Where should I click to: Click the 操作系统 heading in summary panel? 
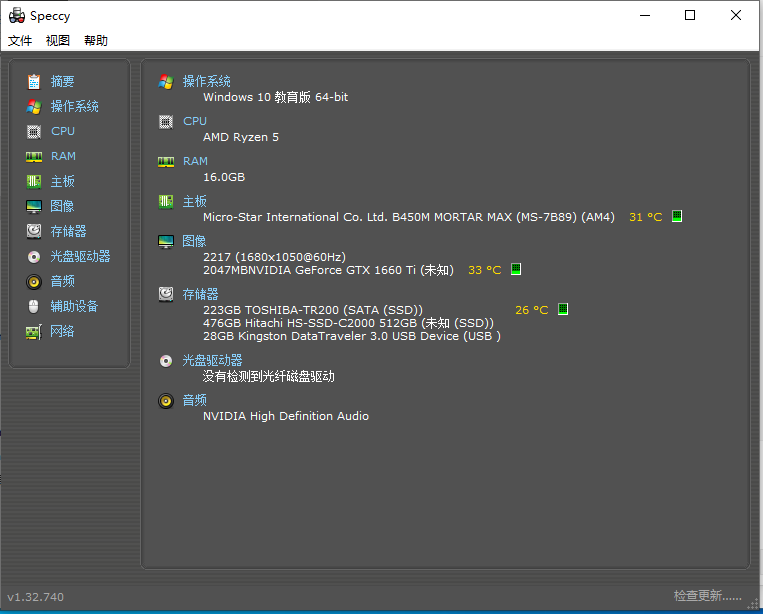coord(206,81)
